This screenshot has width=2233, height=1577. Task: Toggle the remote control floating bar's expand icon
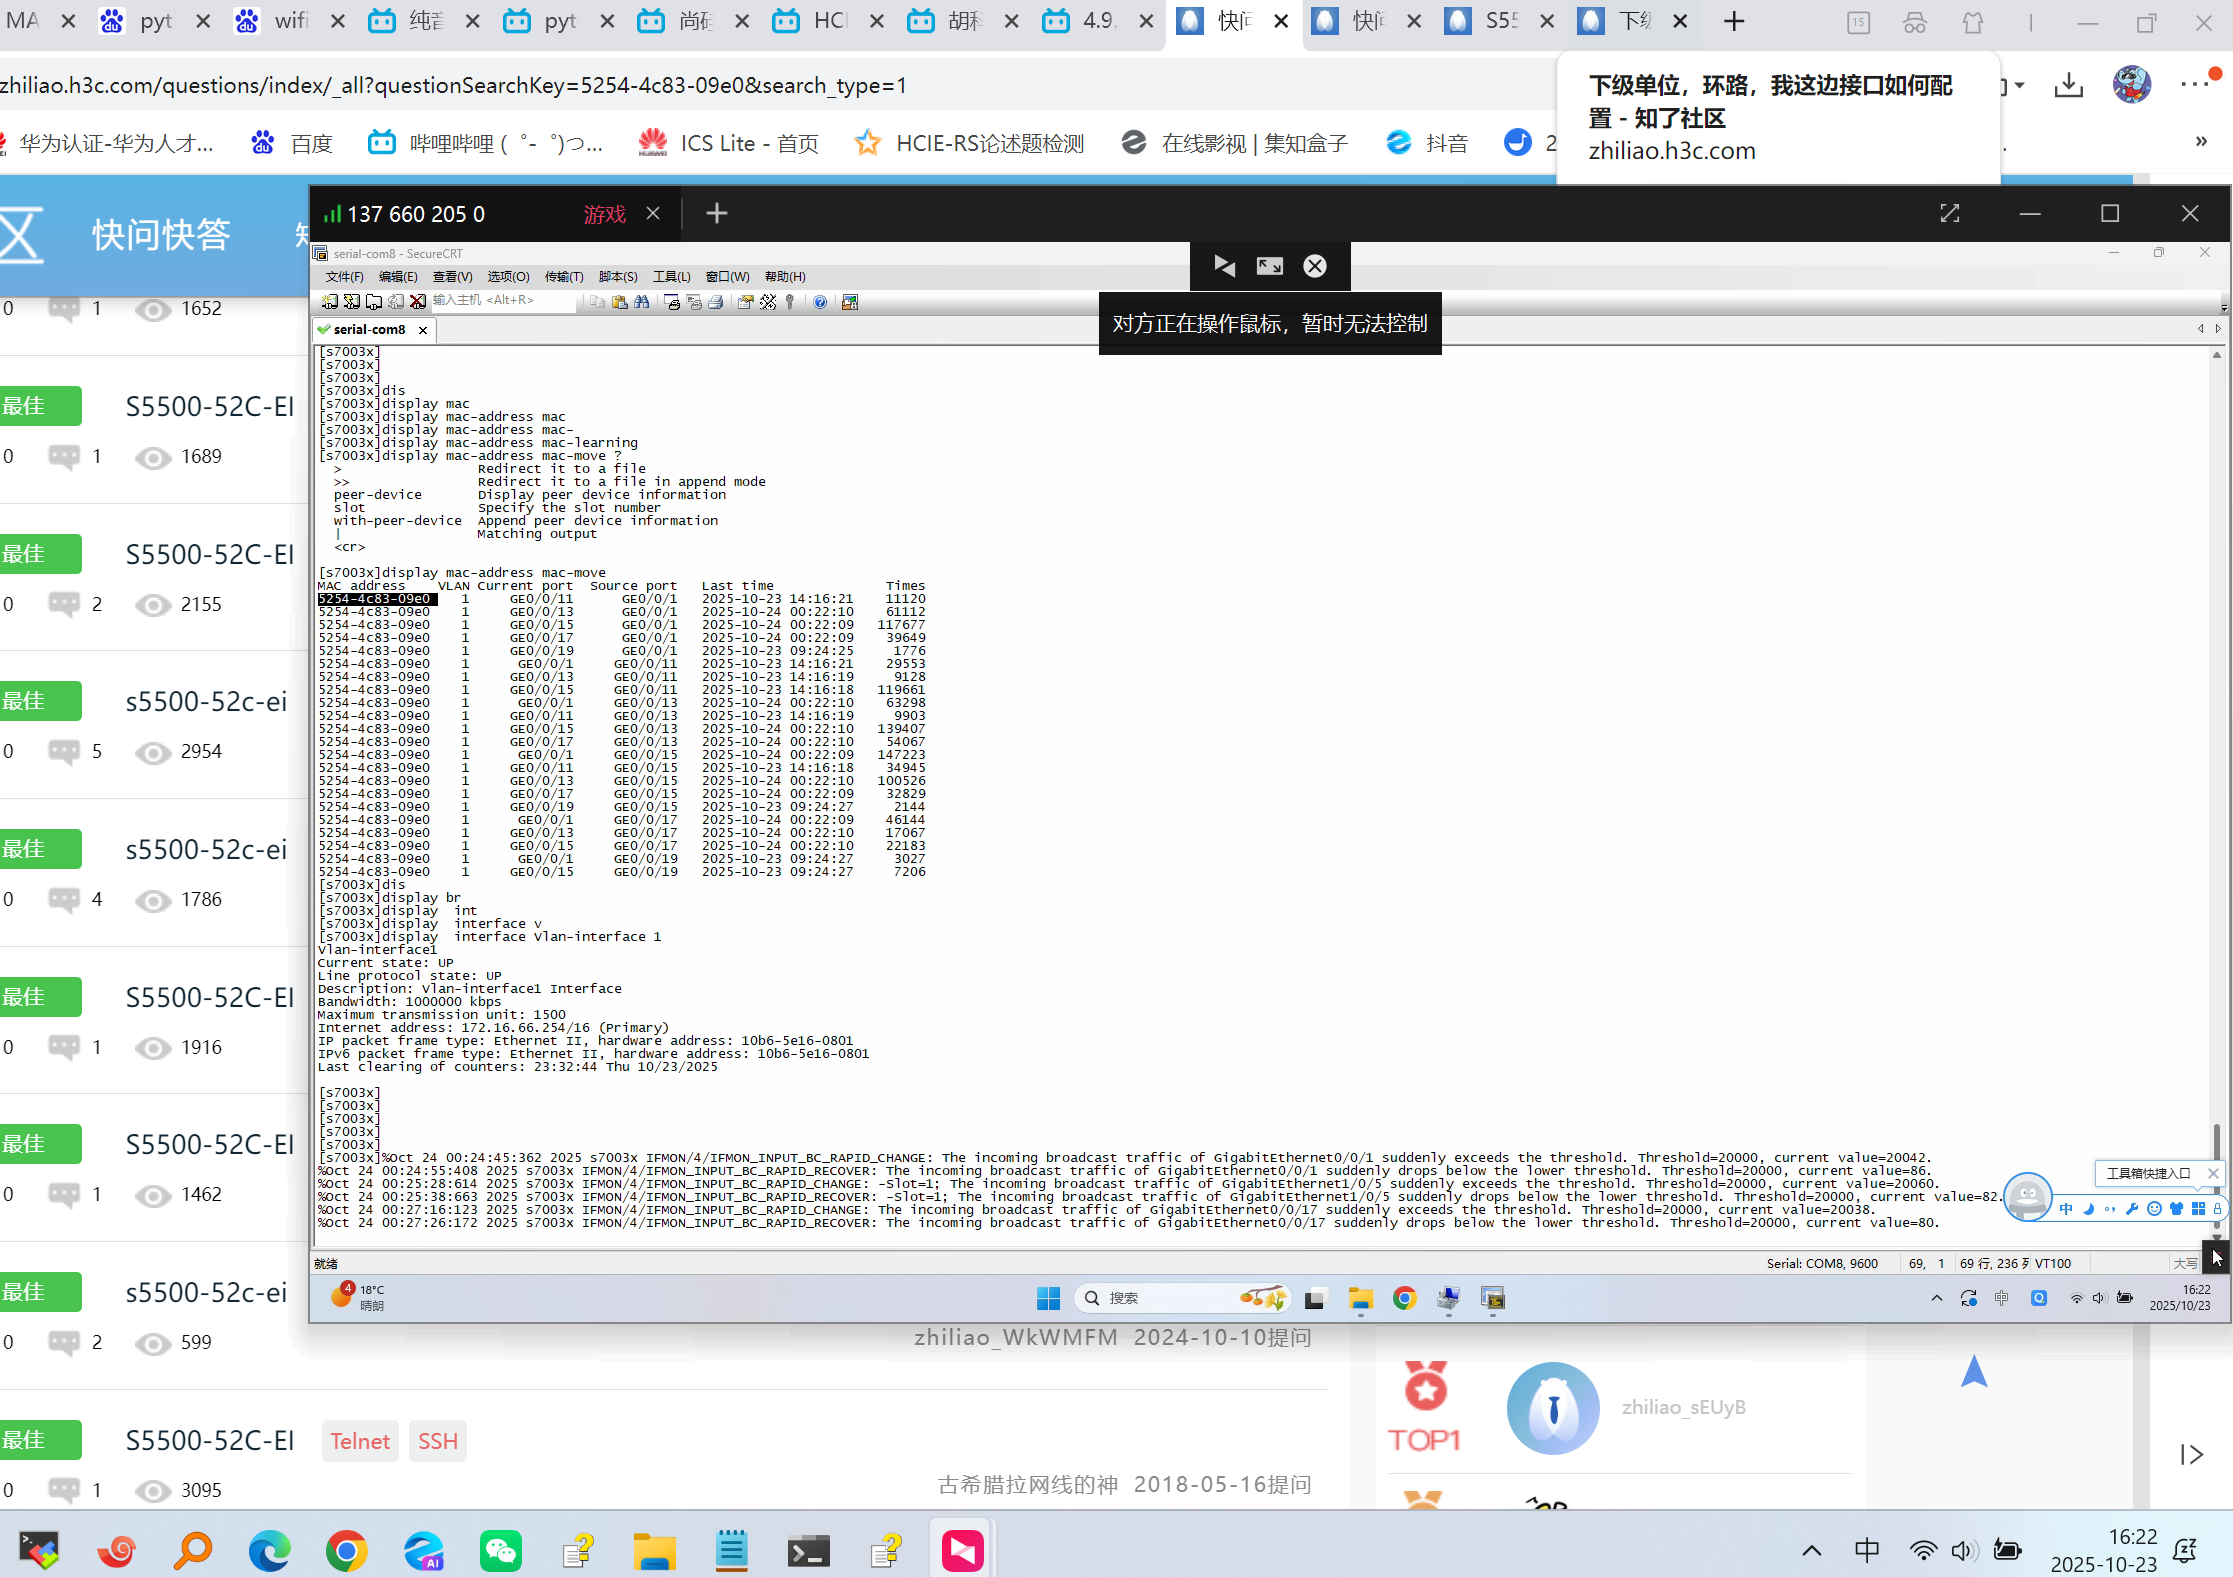pos(1270,266)
